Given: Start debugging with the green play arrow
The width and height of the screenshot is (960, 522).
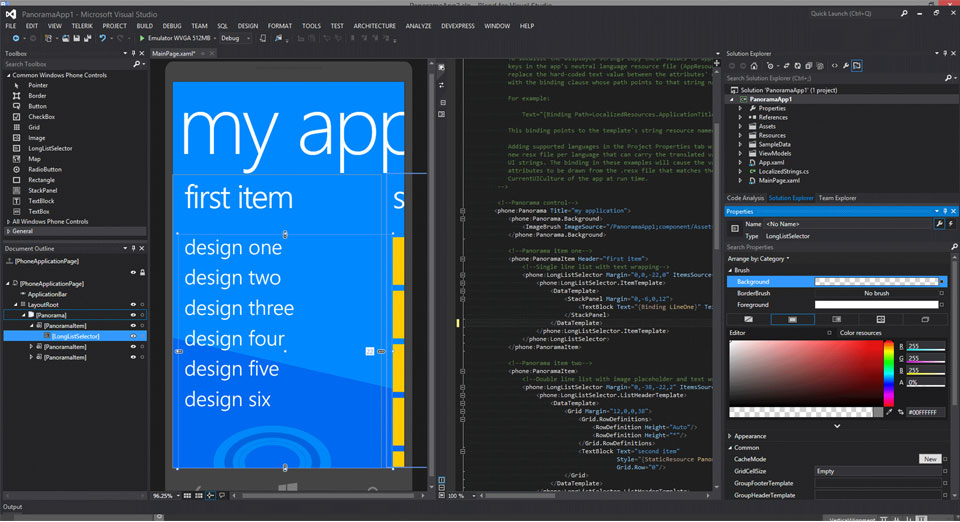Looking at the screenshot, I should pos(142,38).
